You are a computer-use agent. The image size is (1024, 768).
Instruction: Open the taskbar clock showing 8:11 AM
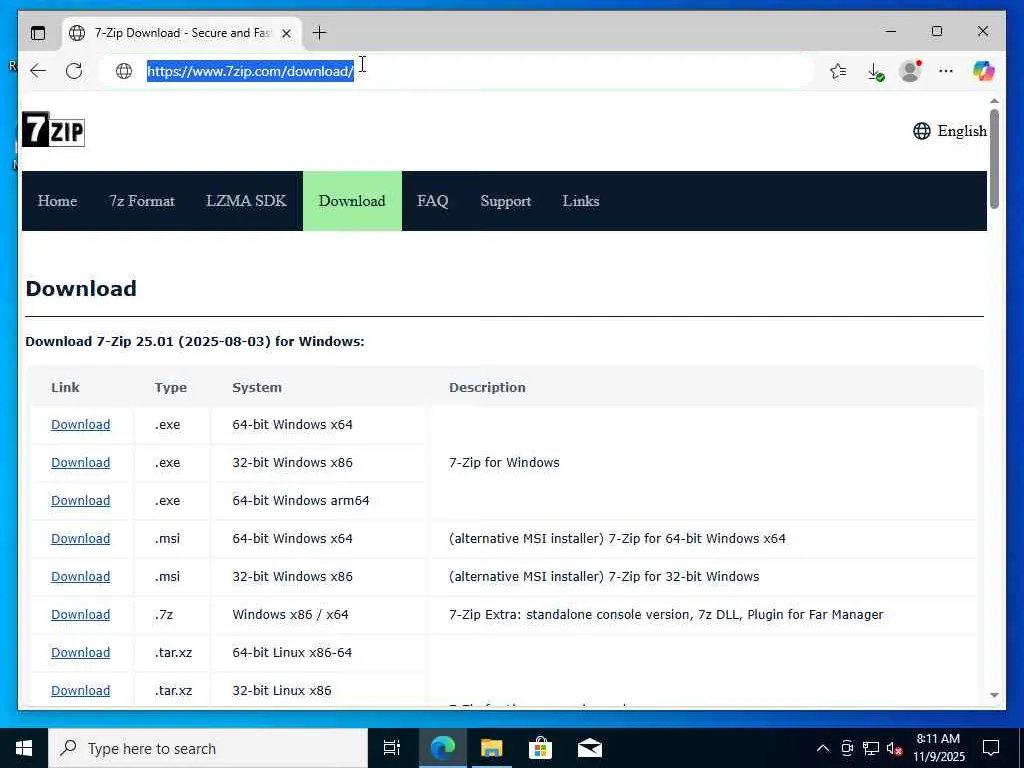pyautogui.click(x=938, y=748)
